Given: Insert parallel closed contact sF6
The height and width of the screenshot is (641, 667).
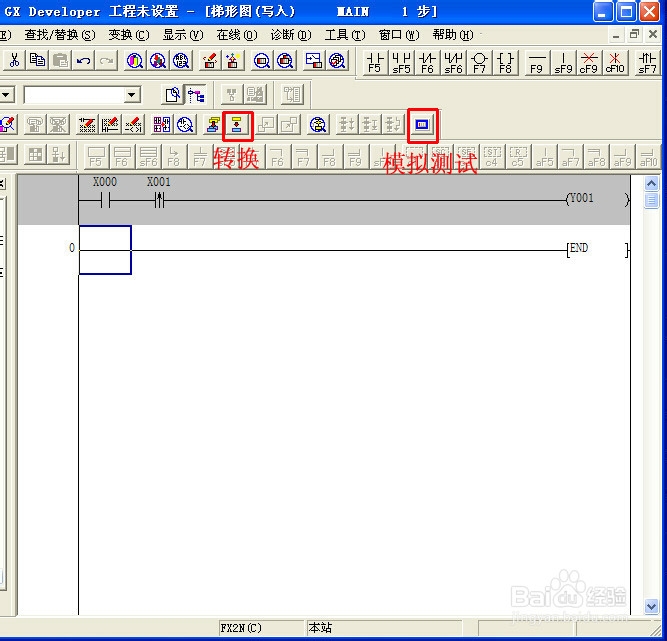Looking at the screenshot, I should pos(453,63).
